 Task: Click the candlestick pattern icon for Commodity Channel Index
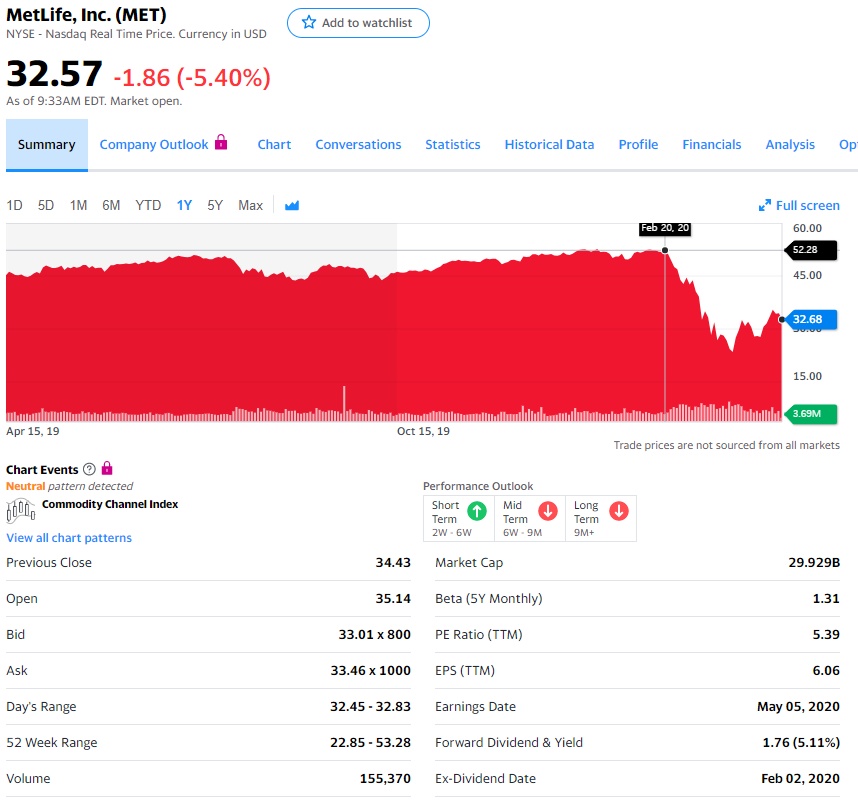click(21, 511)
